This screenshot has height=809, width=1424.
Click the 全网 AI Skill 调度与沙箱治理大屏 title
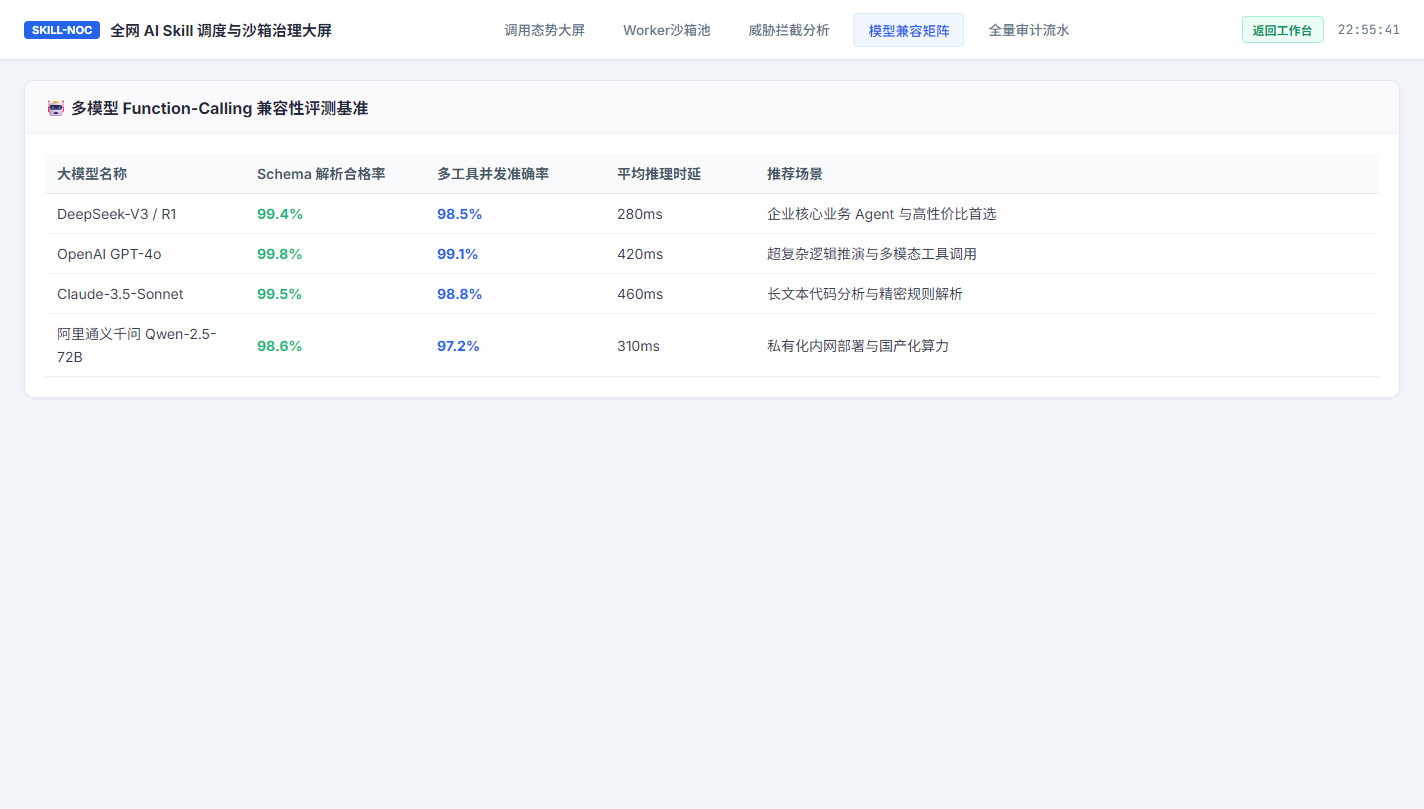point(221,30)
